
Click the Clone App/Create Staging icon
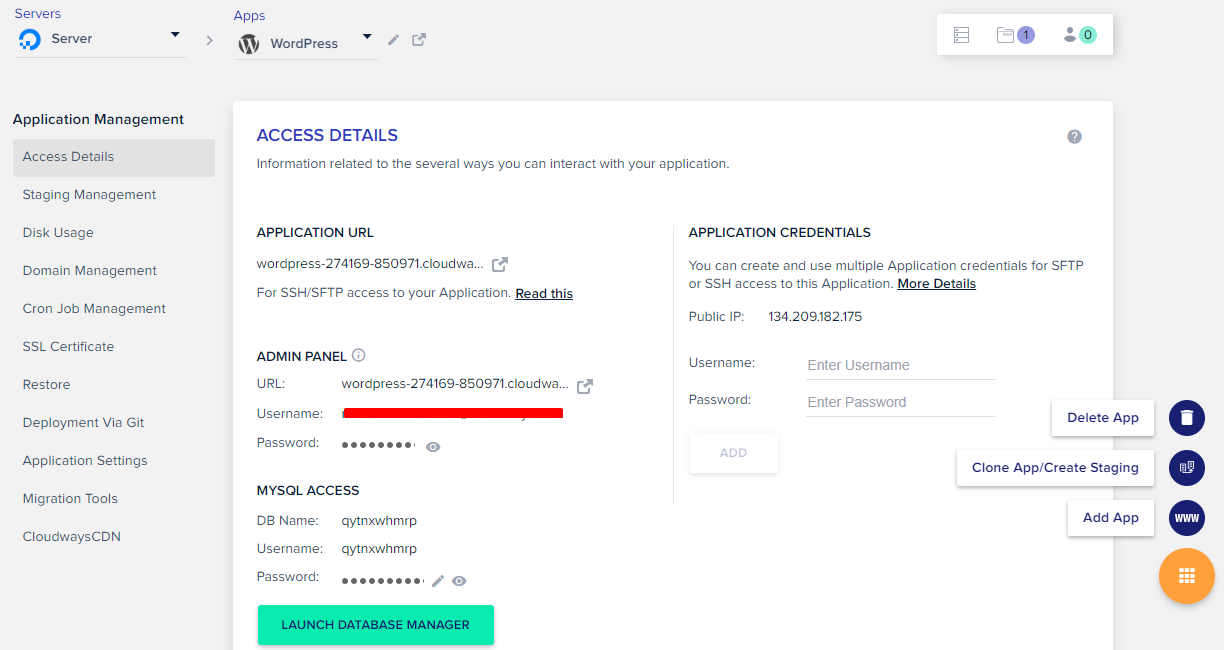click(x=1187, y=467)
